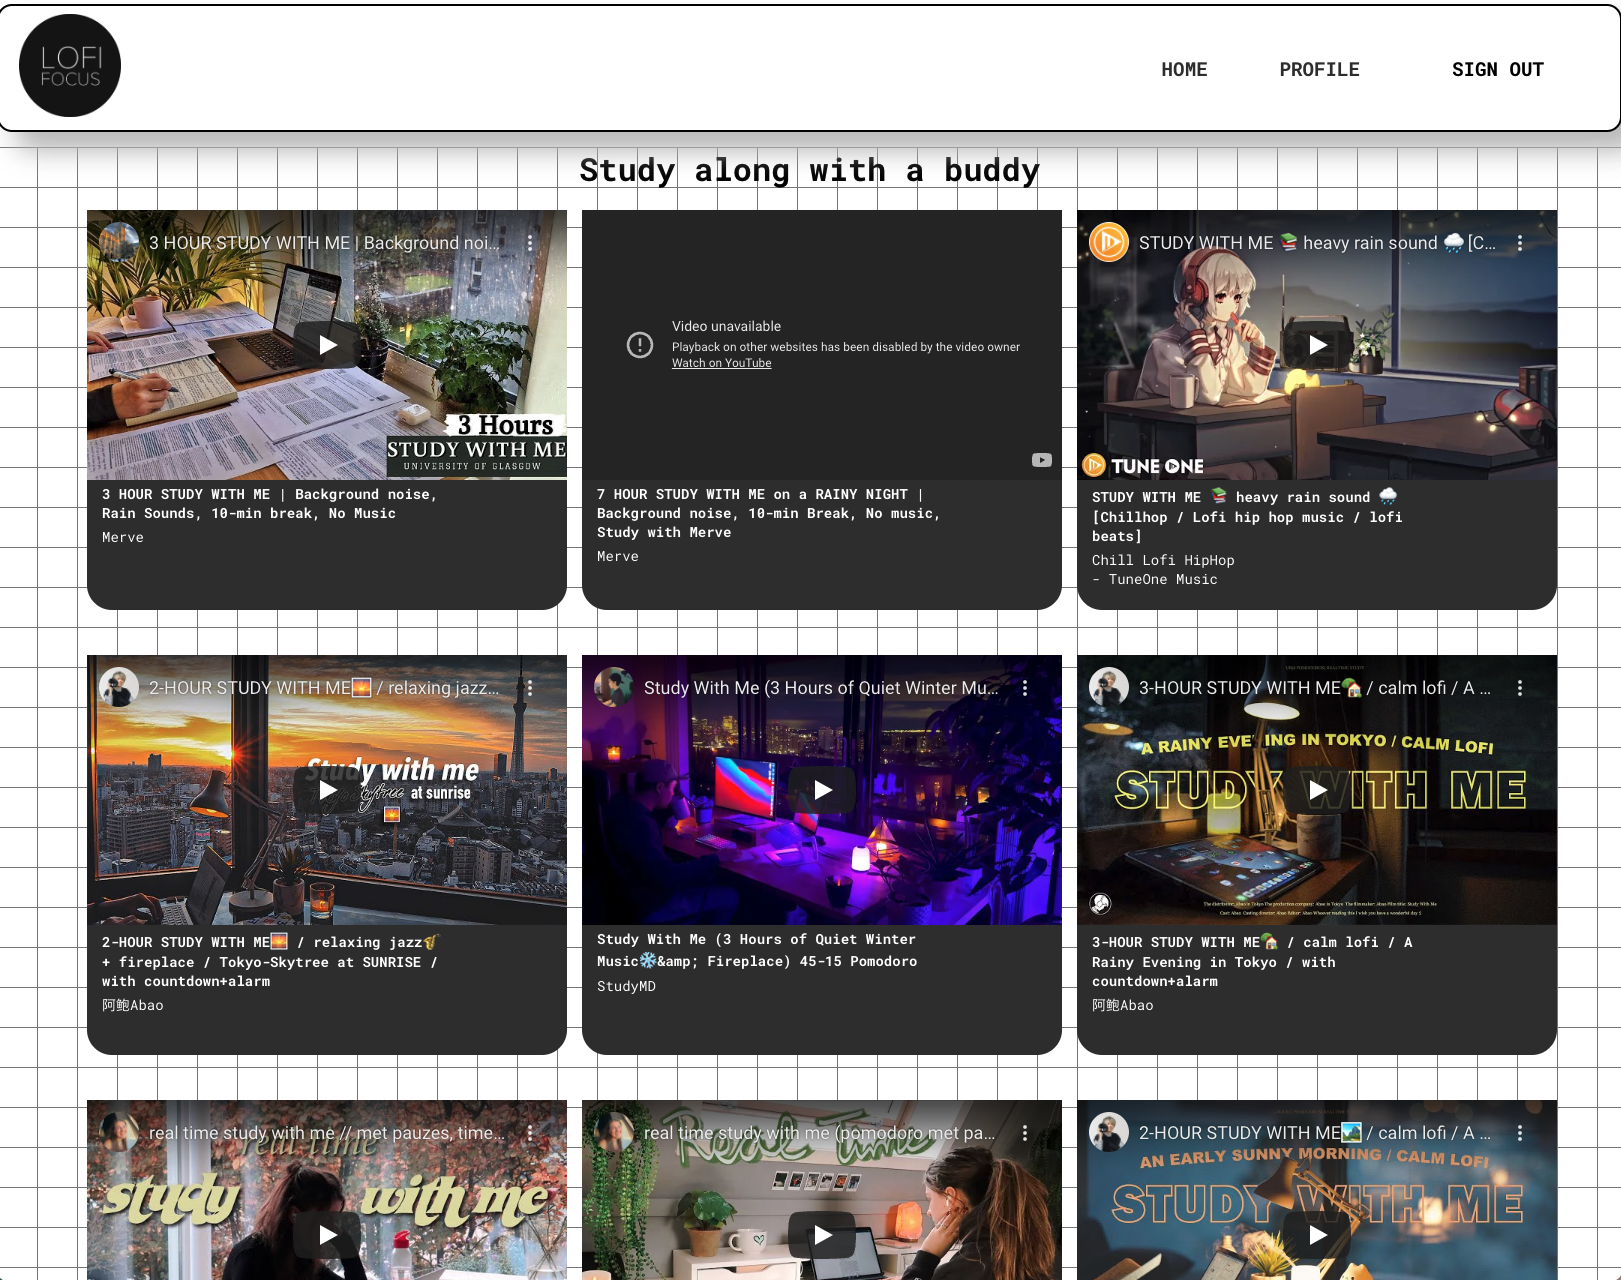Click Abao's avatar on the rainy Tokyo video

coord(1109,687)
